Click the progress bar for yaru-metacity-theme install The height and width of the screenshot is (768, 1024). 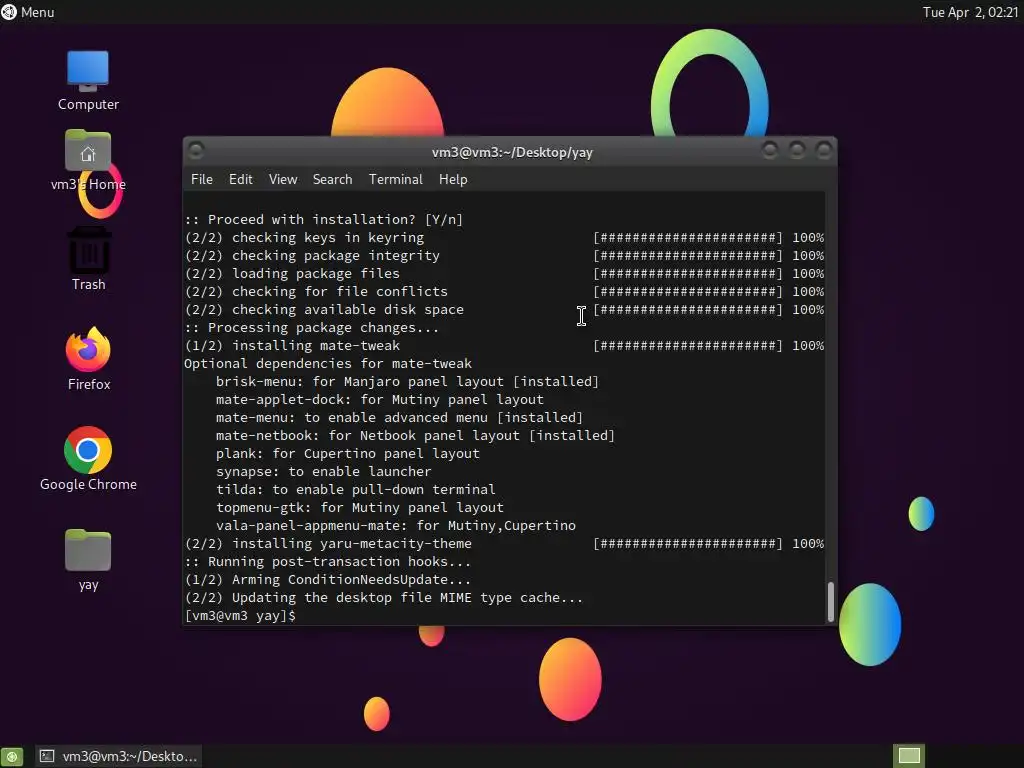pos(688,543)
